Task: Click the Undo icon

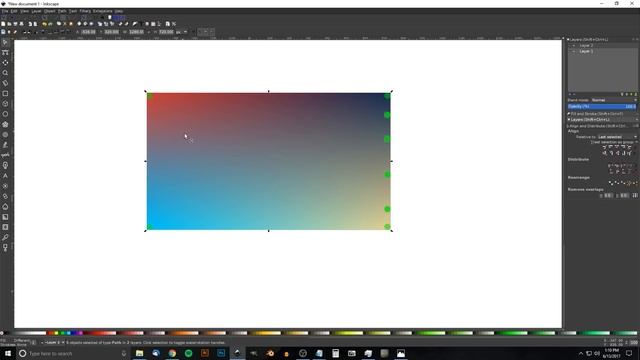Action: [x=44, y=24]
